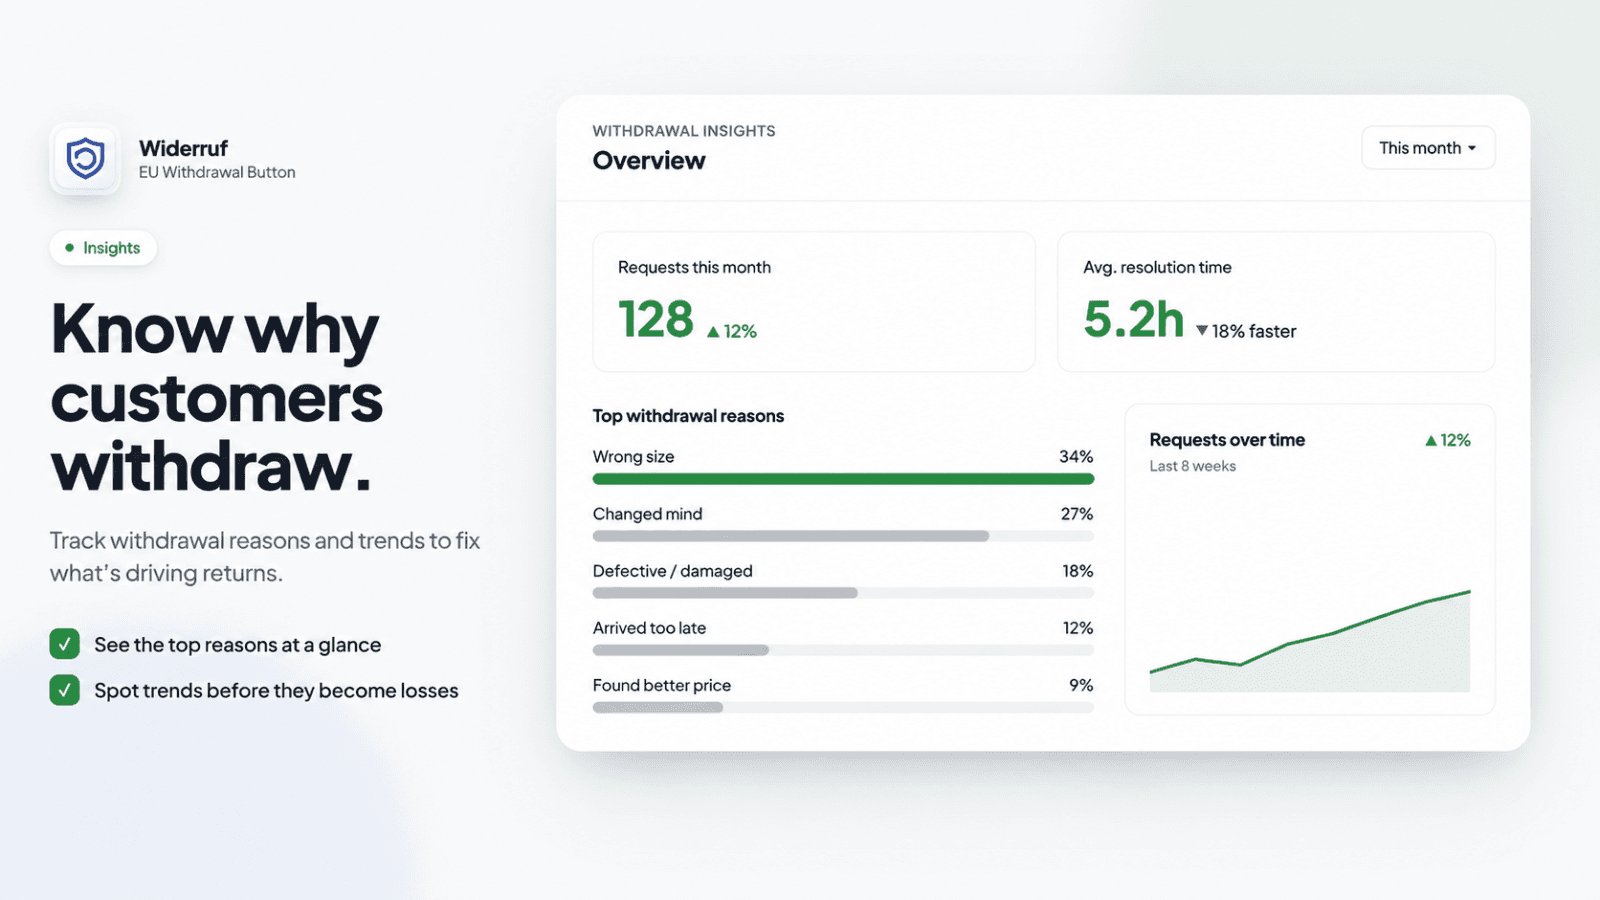This screenshot has height=900, width=1600.
Task: Click the Avg. resolution time label
Action: pyautogui.click(x=1157, y=267)
